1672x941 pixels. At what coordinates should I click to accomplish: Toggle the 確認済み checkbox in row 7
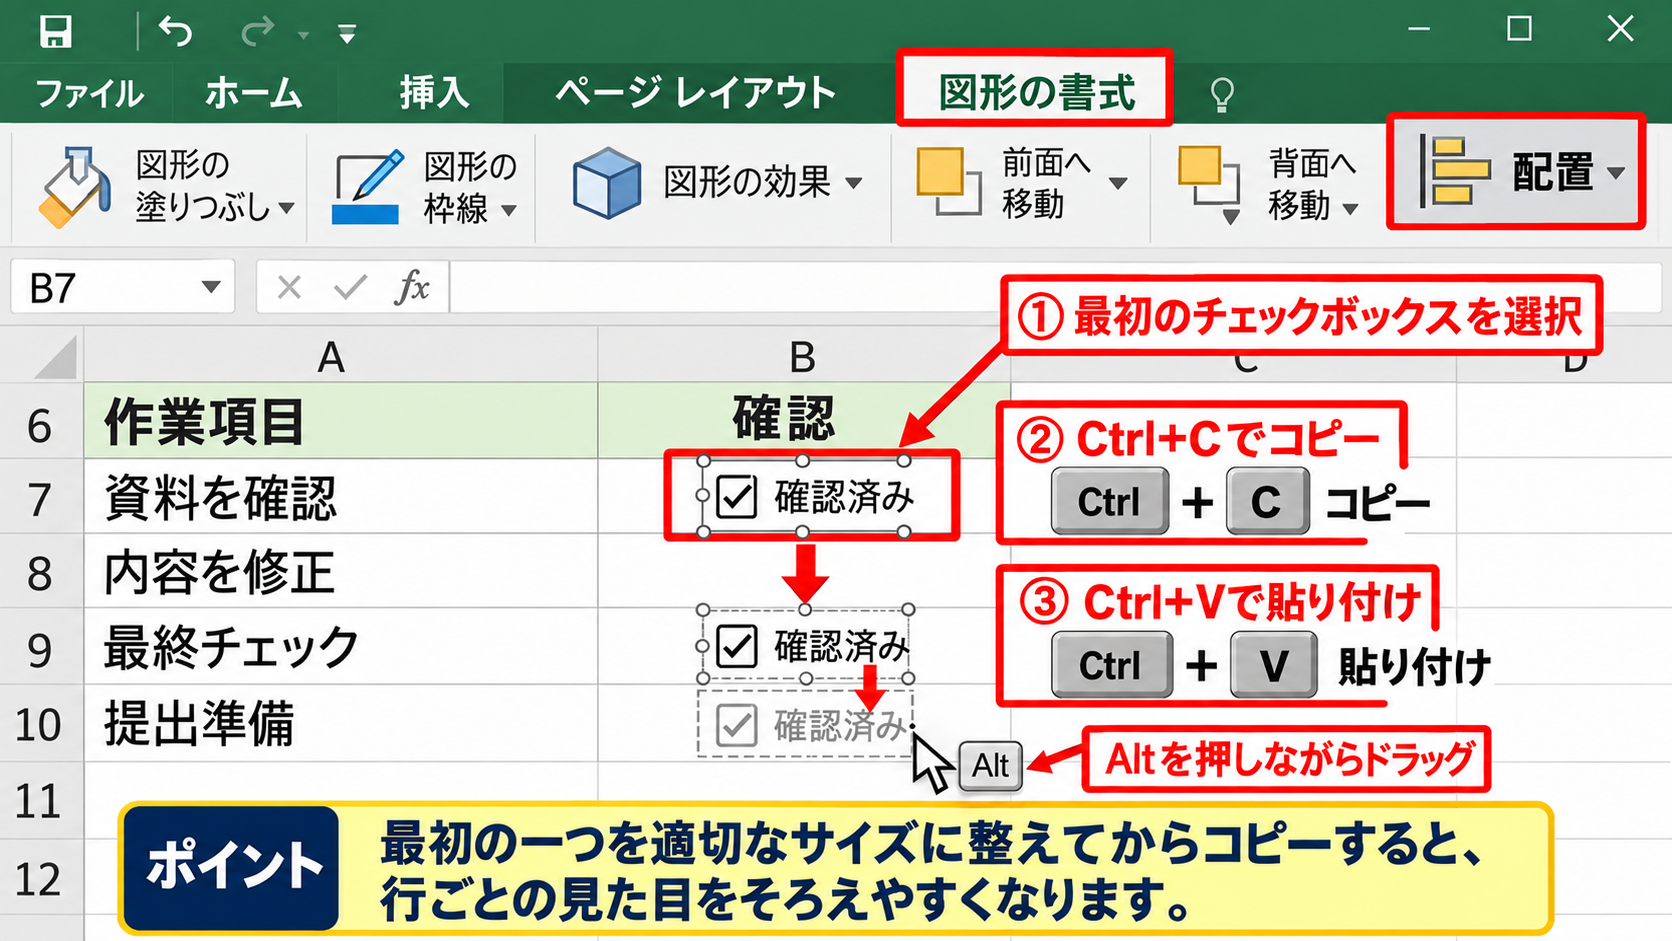coord(737,497)
